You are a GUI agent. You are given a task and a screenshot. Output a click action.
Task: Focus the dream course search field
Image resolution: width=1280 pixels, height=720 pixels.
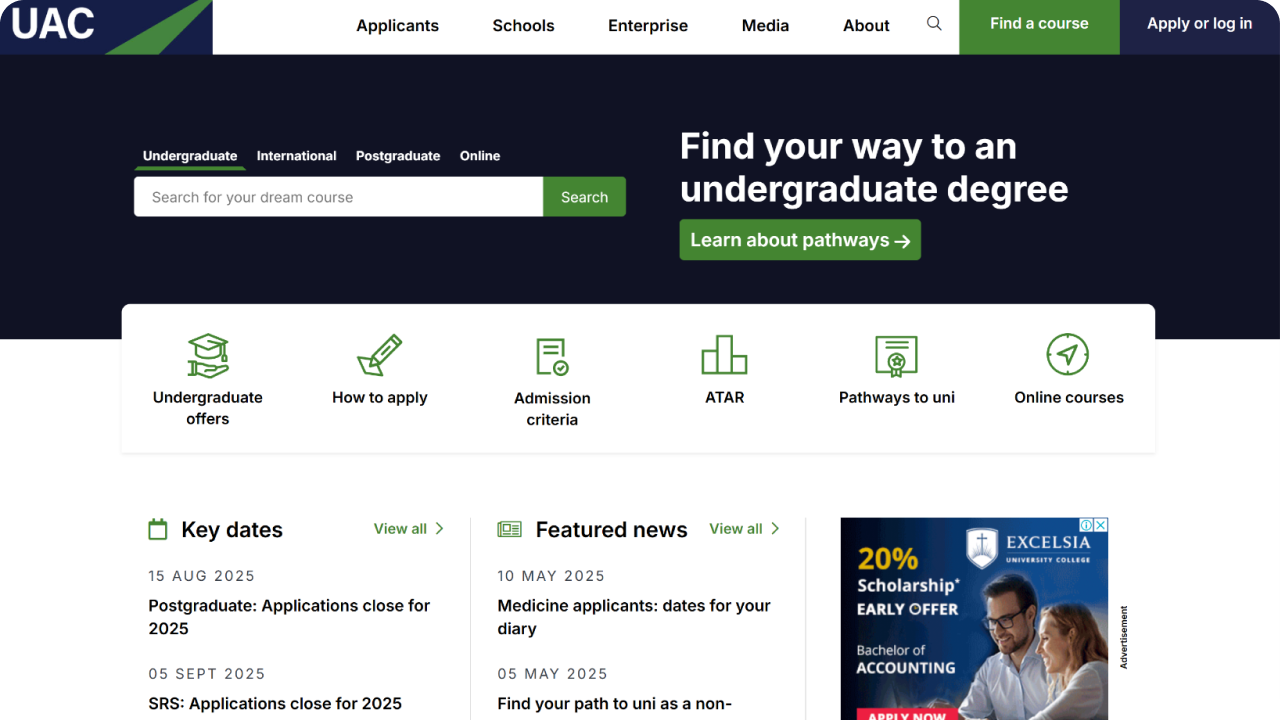click(x=339, y=197)
